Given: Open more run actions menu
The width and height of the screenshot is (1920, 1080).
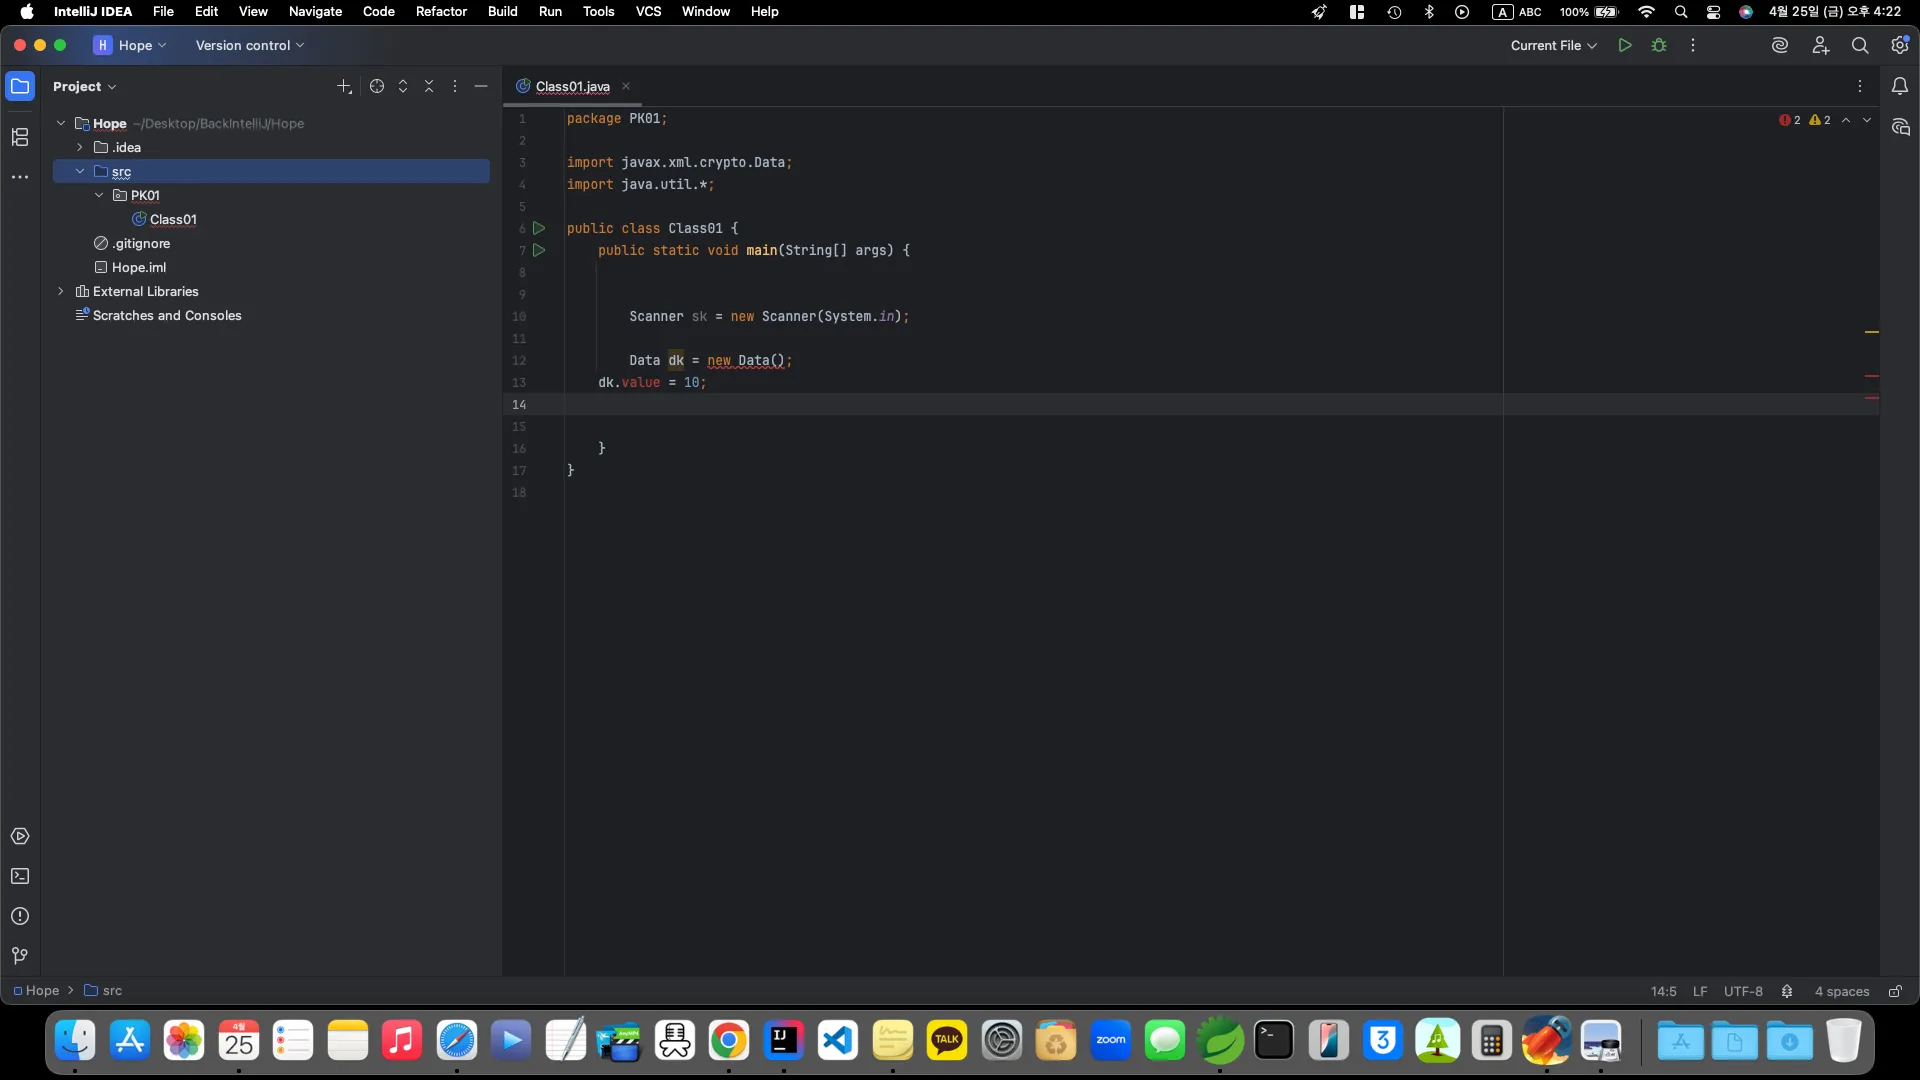Looking at the screenshot, I should coord(1693,45).
